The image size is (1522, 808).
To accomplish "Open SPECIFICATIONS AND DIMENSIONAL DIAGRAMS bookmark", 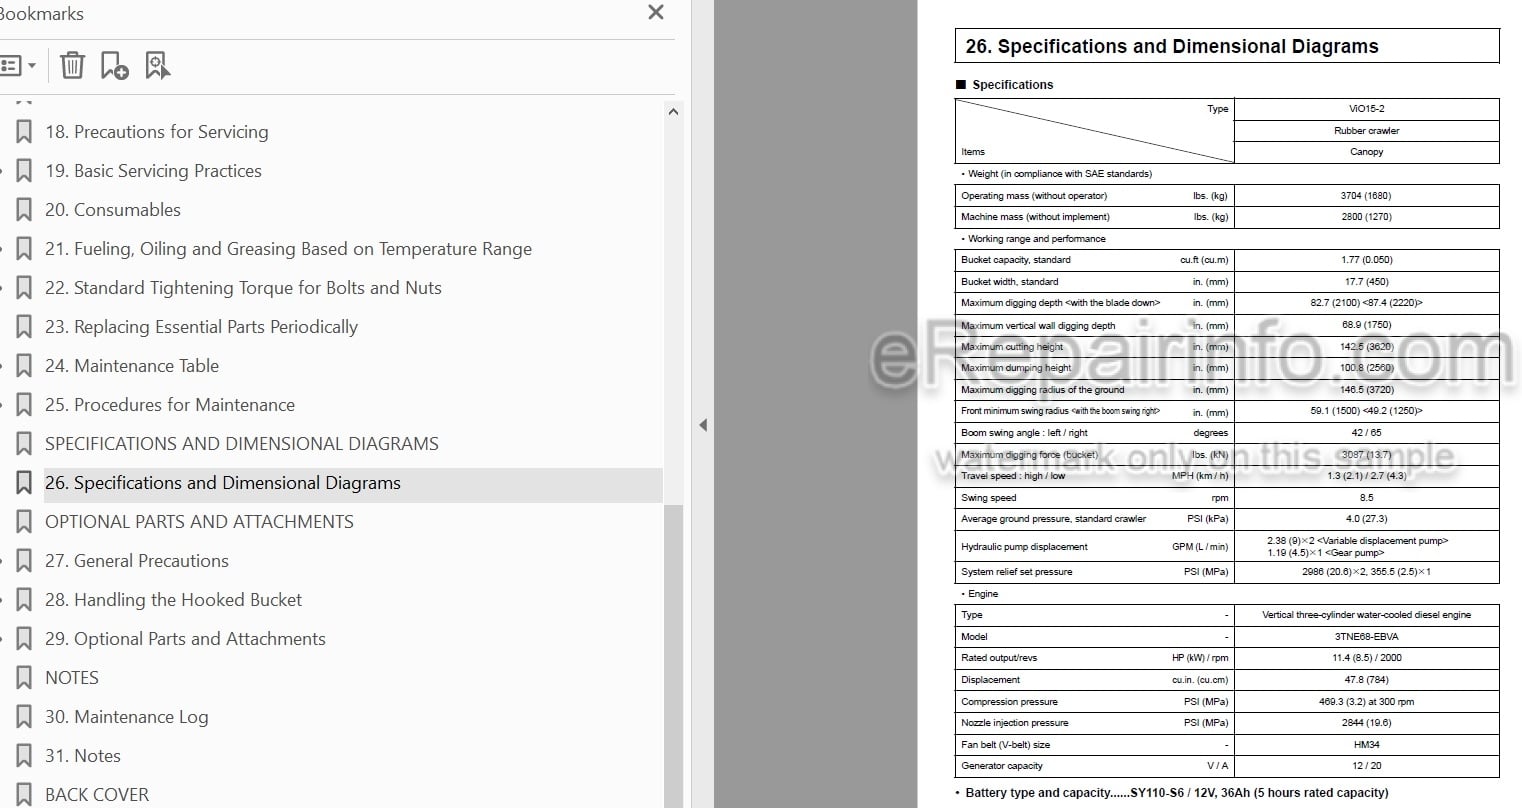I will coord(242,444).
